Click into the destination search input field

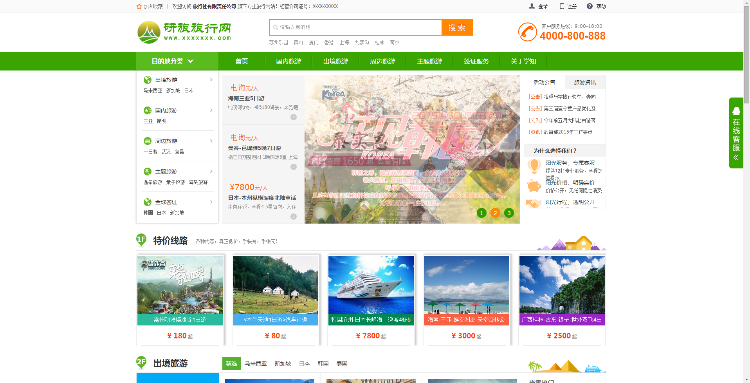[x=355, y=28]
